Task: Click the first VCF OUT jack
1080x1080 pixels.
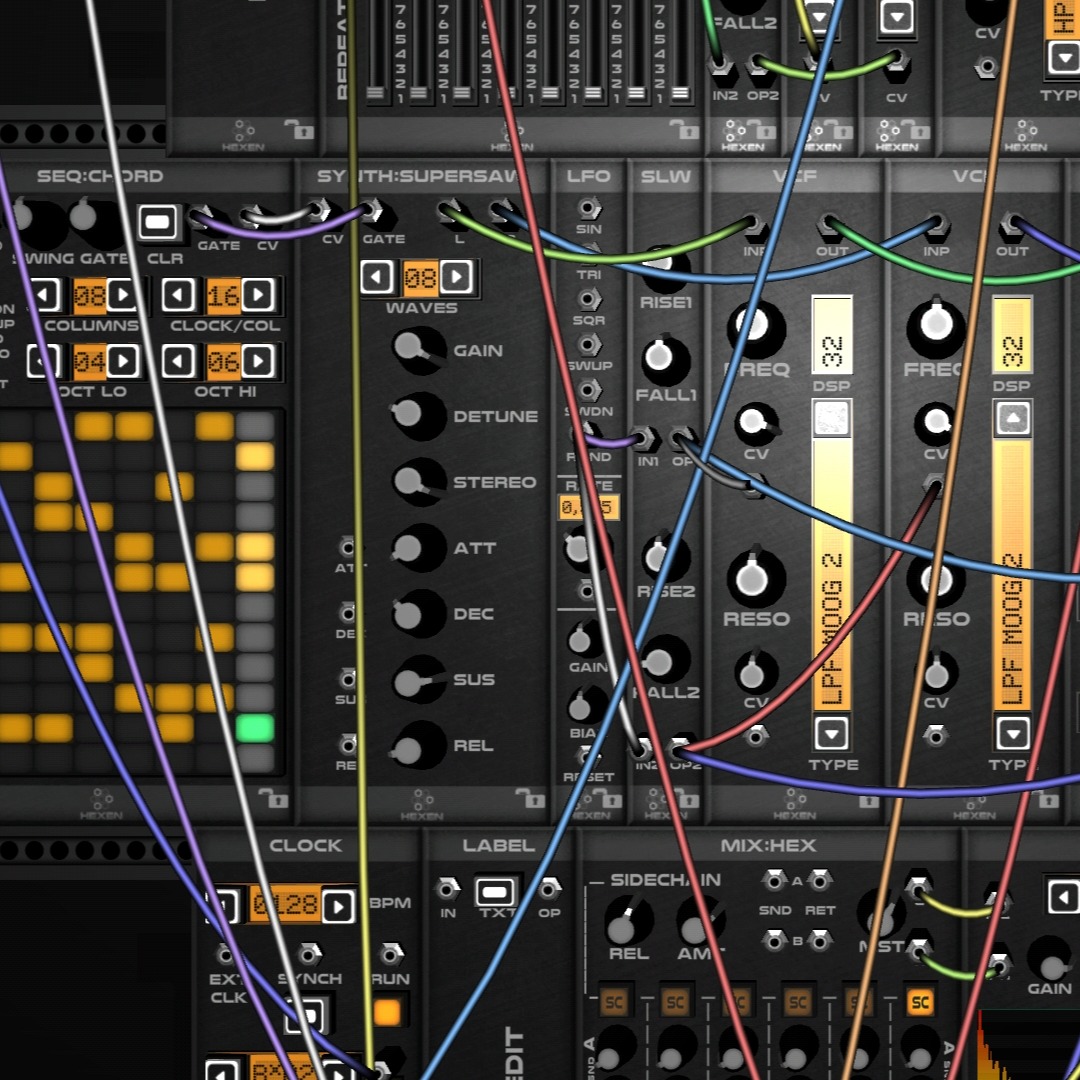Action: [x=829, y=224]
